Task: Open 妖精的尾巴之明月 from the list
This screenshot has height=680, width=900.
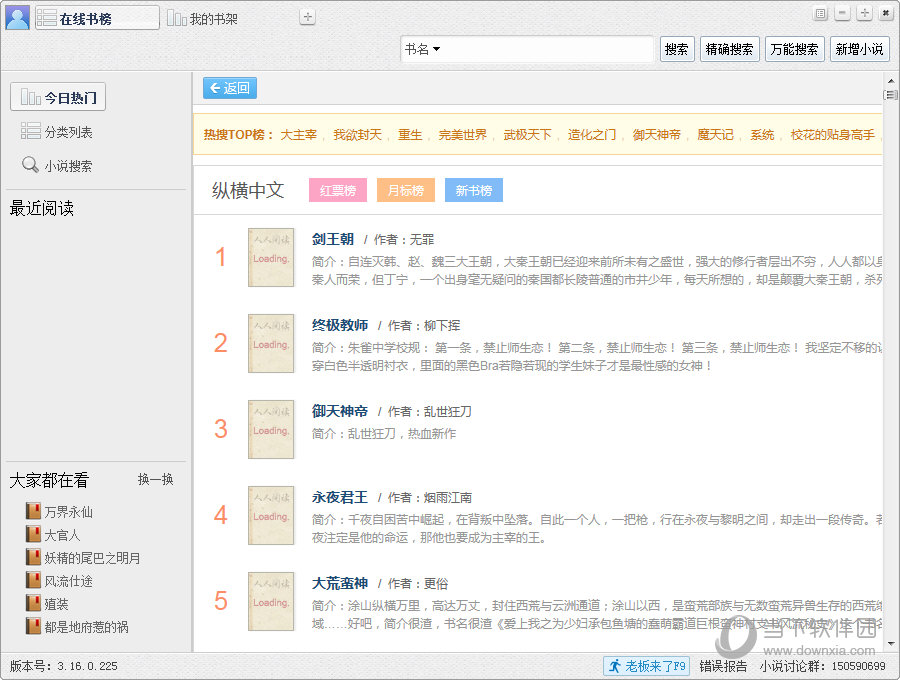Action: click(92, 558)
